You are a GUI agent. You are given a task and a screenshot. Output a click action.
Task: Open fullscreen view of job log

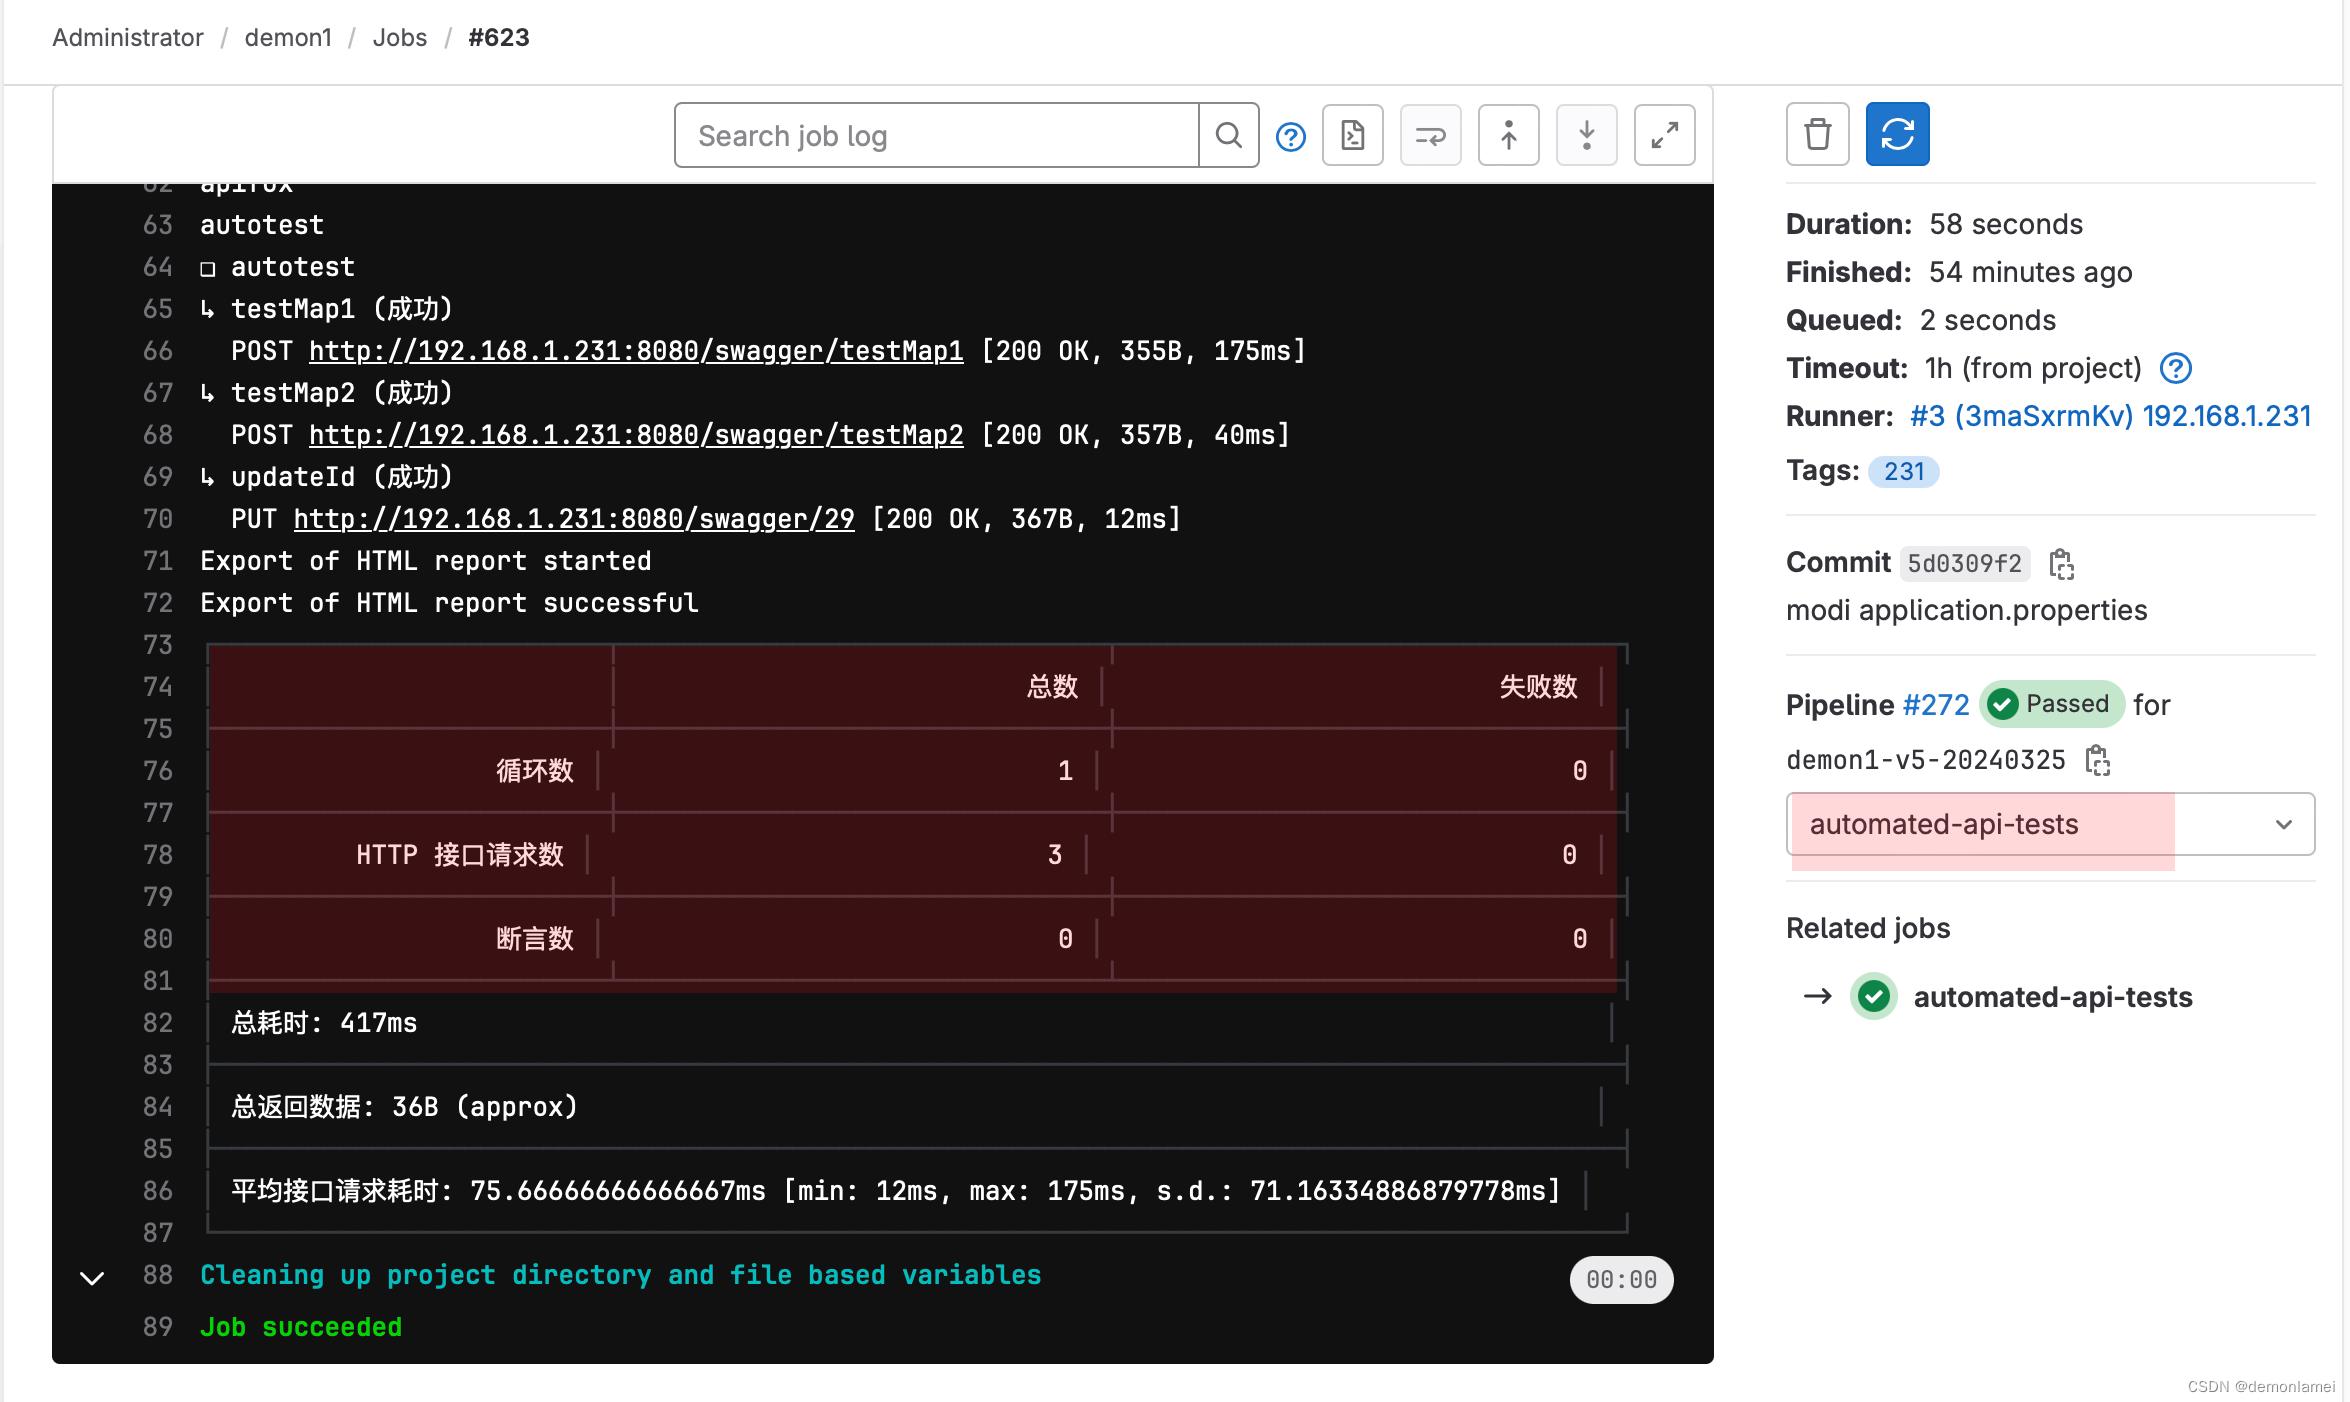(1663, 135)
